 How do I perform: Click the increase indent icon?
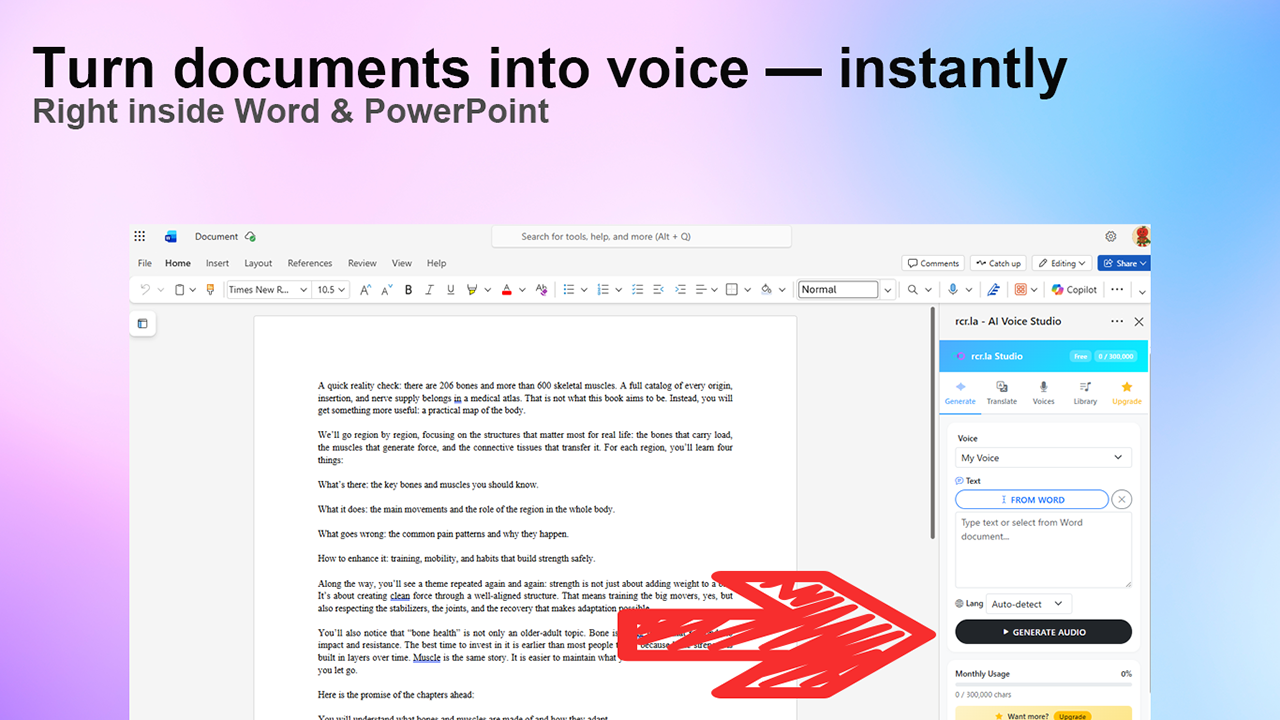[680, 290]
